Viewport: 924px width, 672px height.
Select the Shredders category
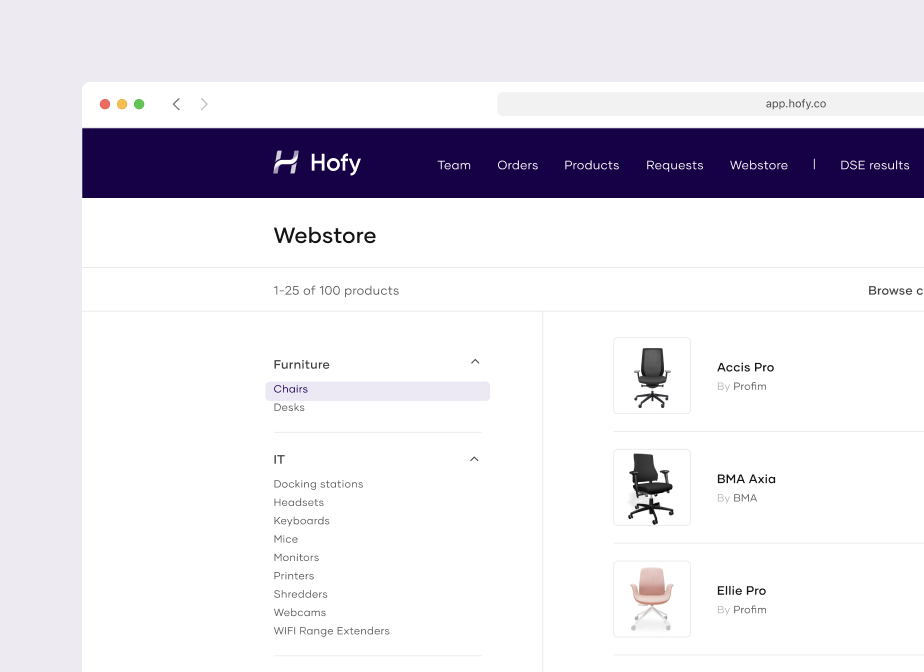click(x=301, y=594)
